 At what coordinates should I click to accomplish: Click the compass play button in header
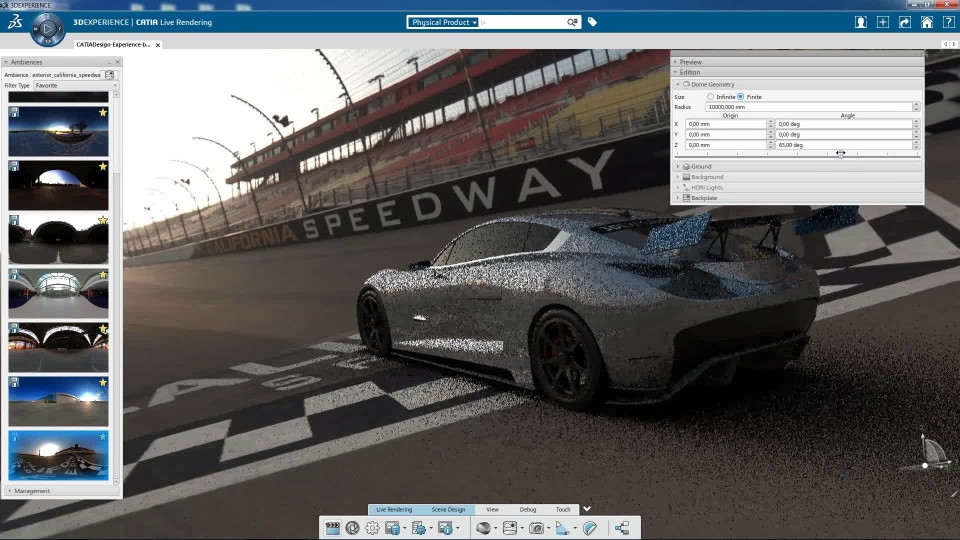[47, 29]
